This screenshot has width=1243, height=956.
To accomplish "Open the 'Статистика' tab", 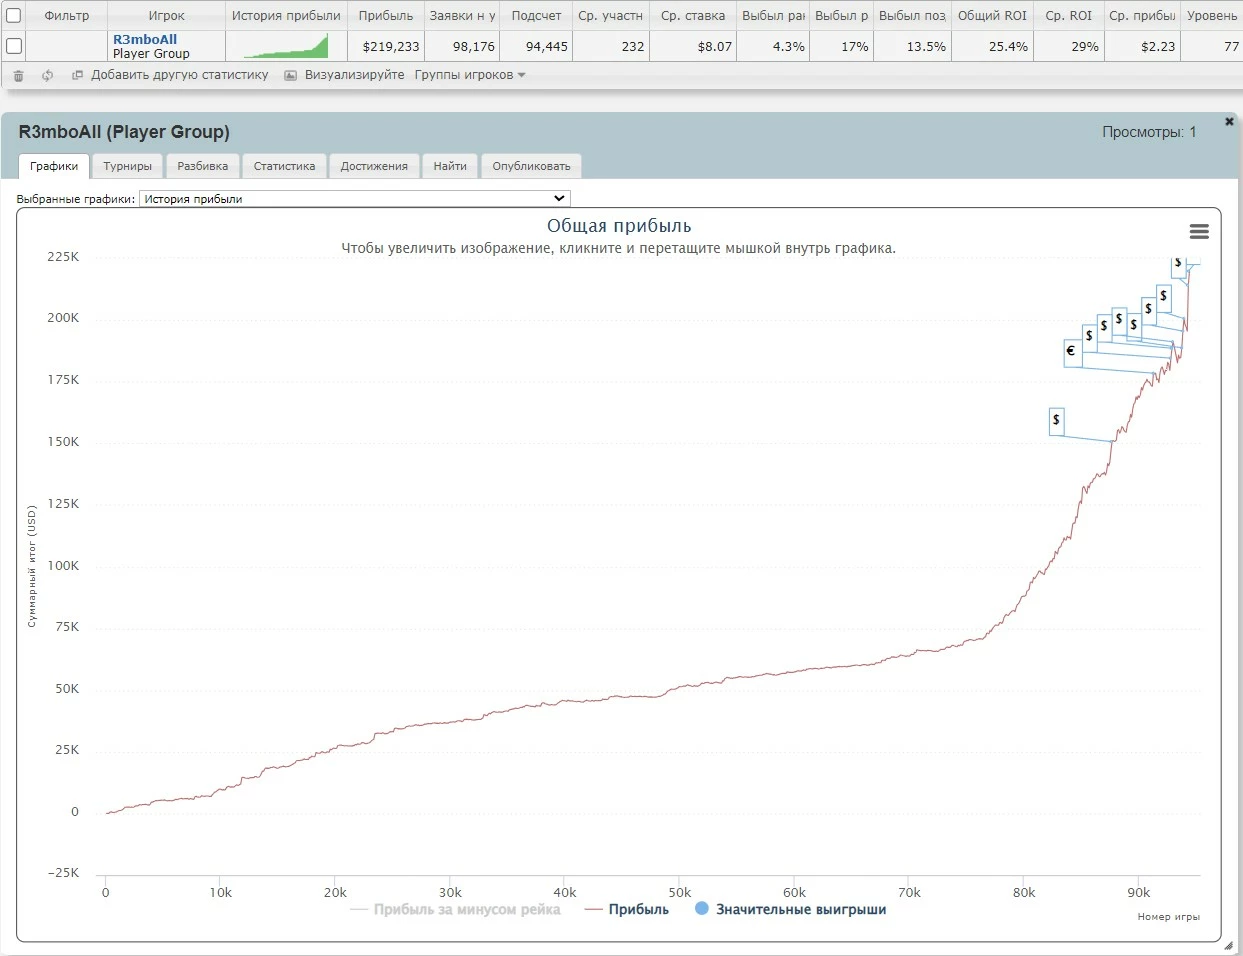I will tap(284, 166).
